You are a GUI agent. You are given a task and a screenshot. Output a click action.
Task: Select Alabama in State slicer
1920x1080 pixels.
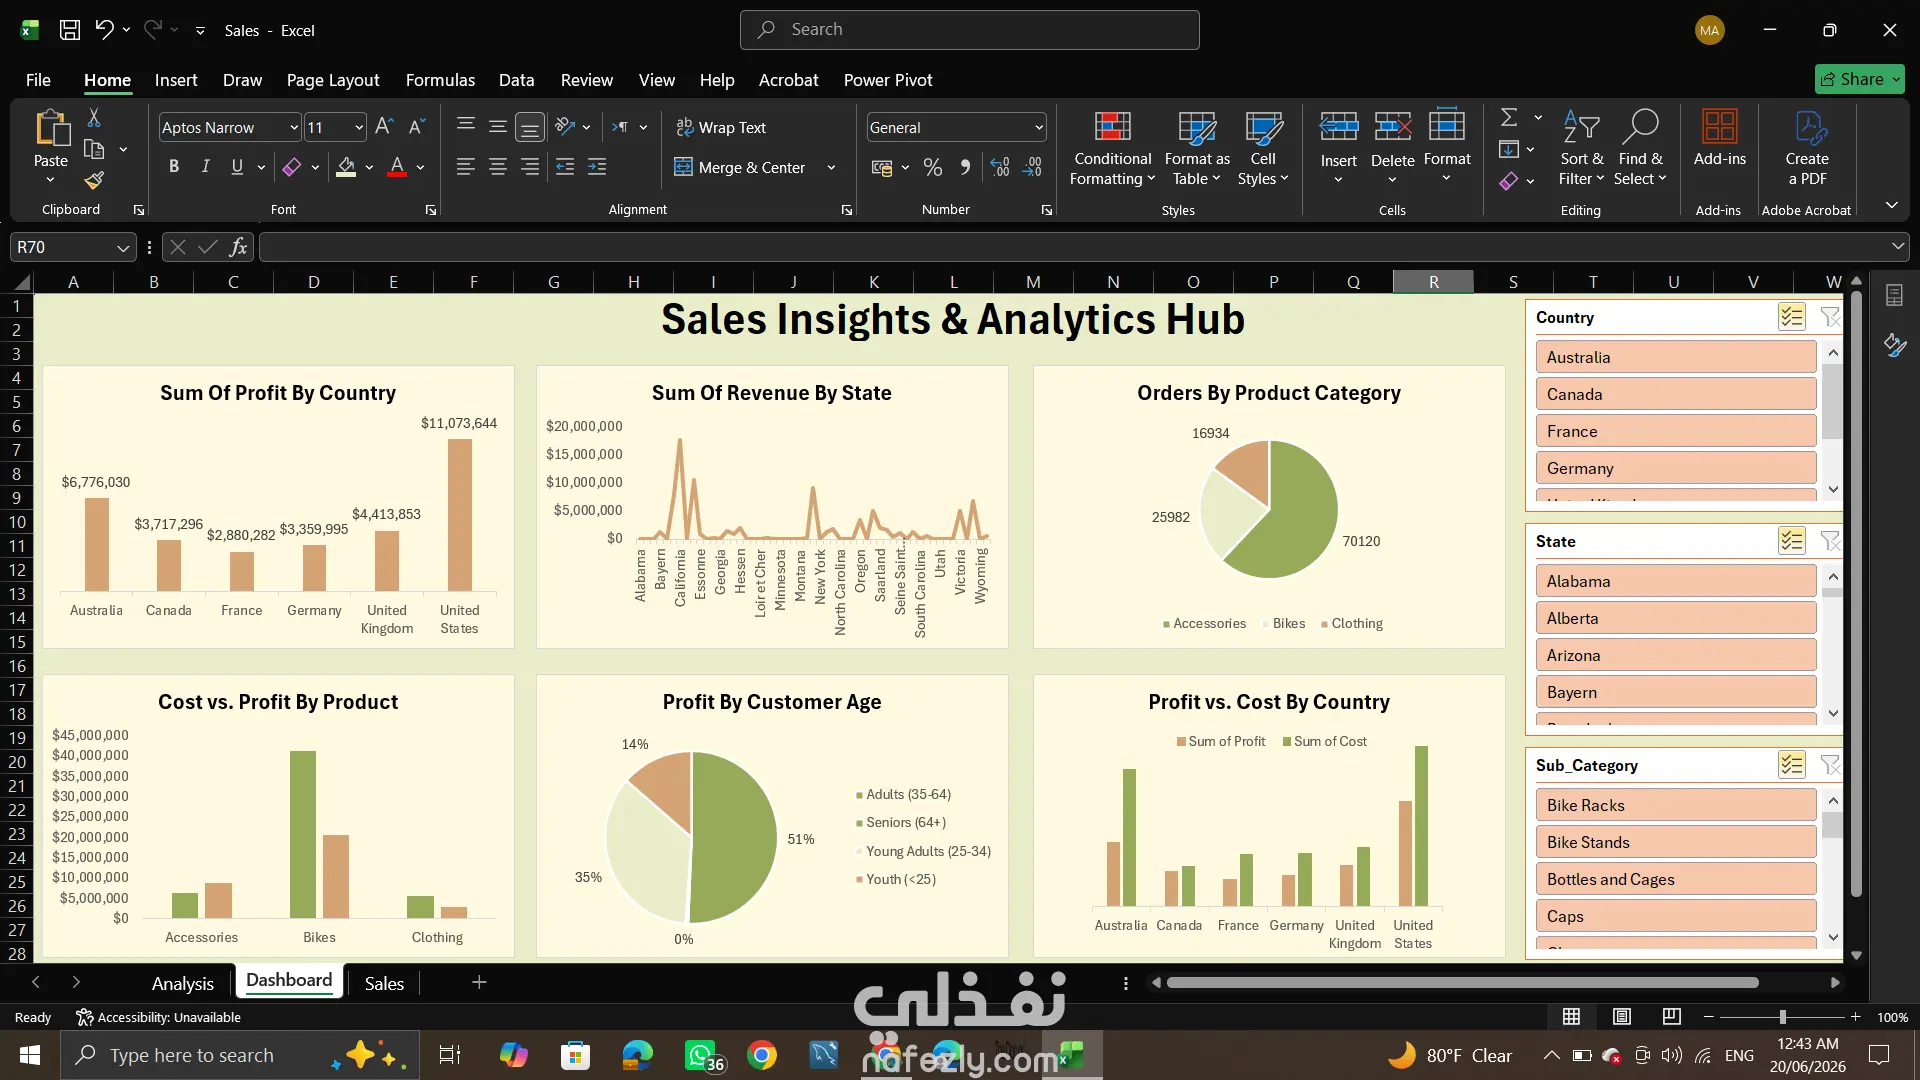1676,581
